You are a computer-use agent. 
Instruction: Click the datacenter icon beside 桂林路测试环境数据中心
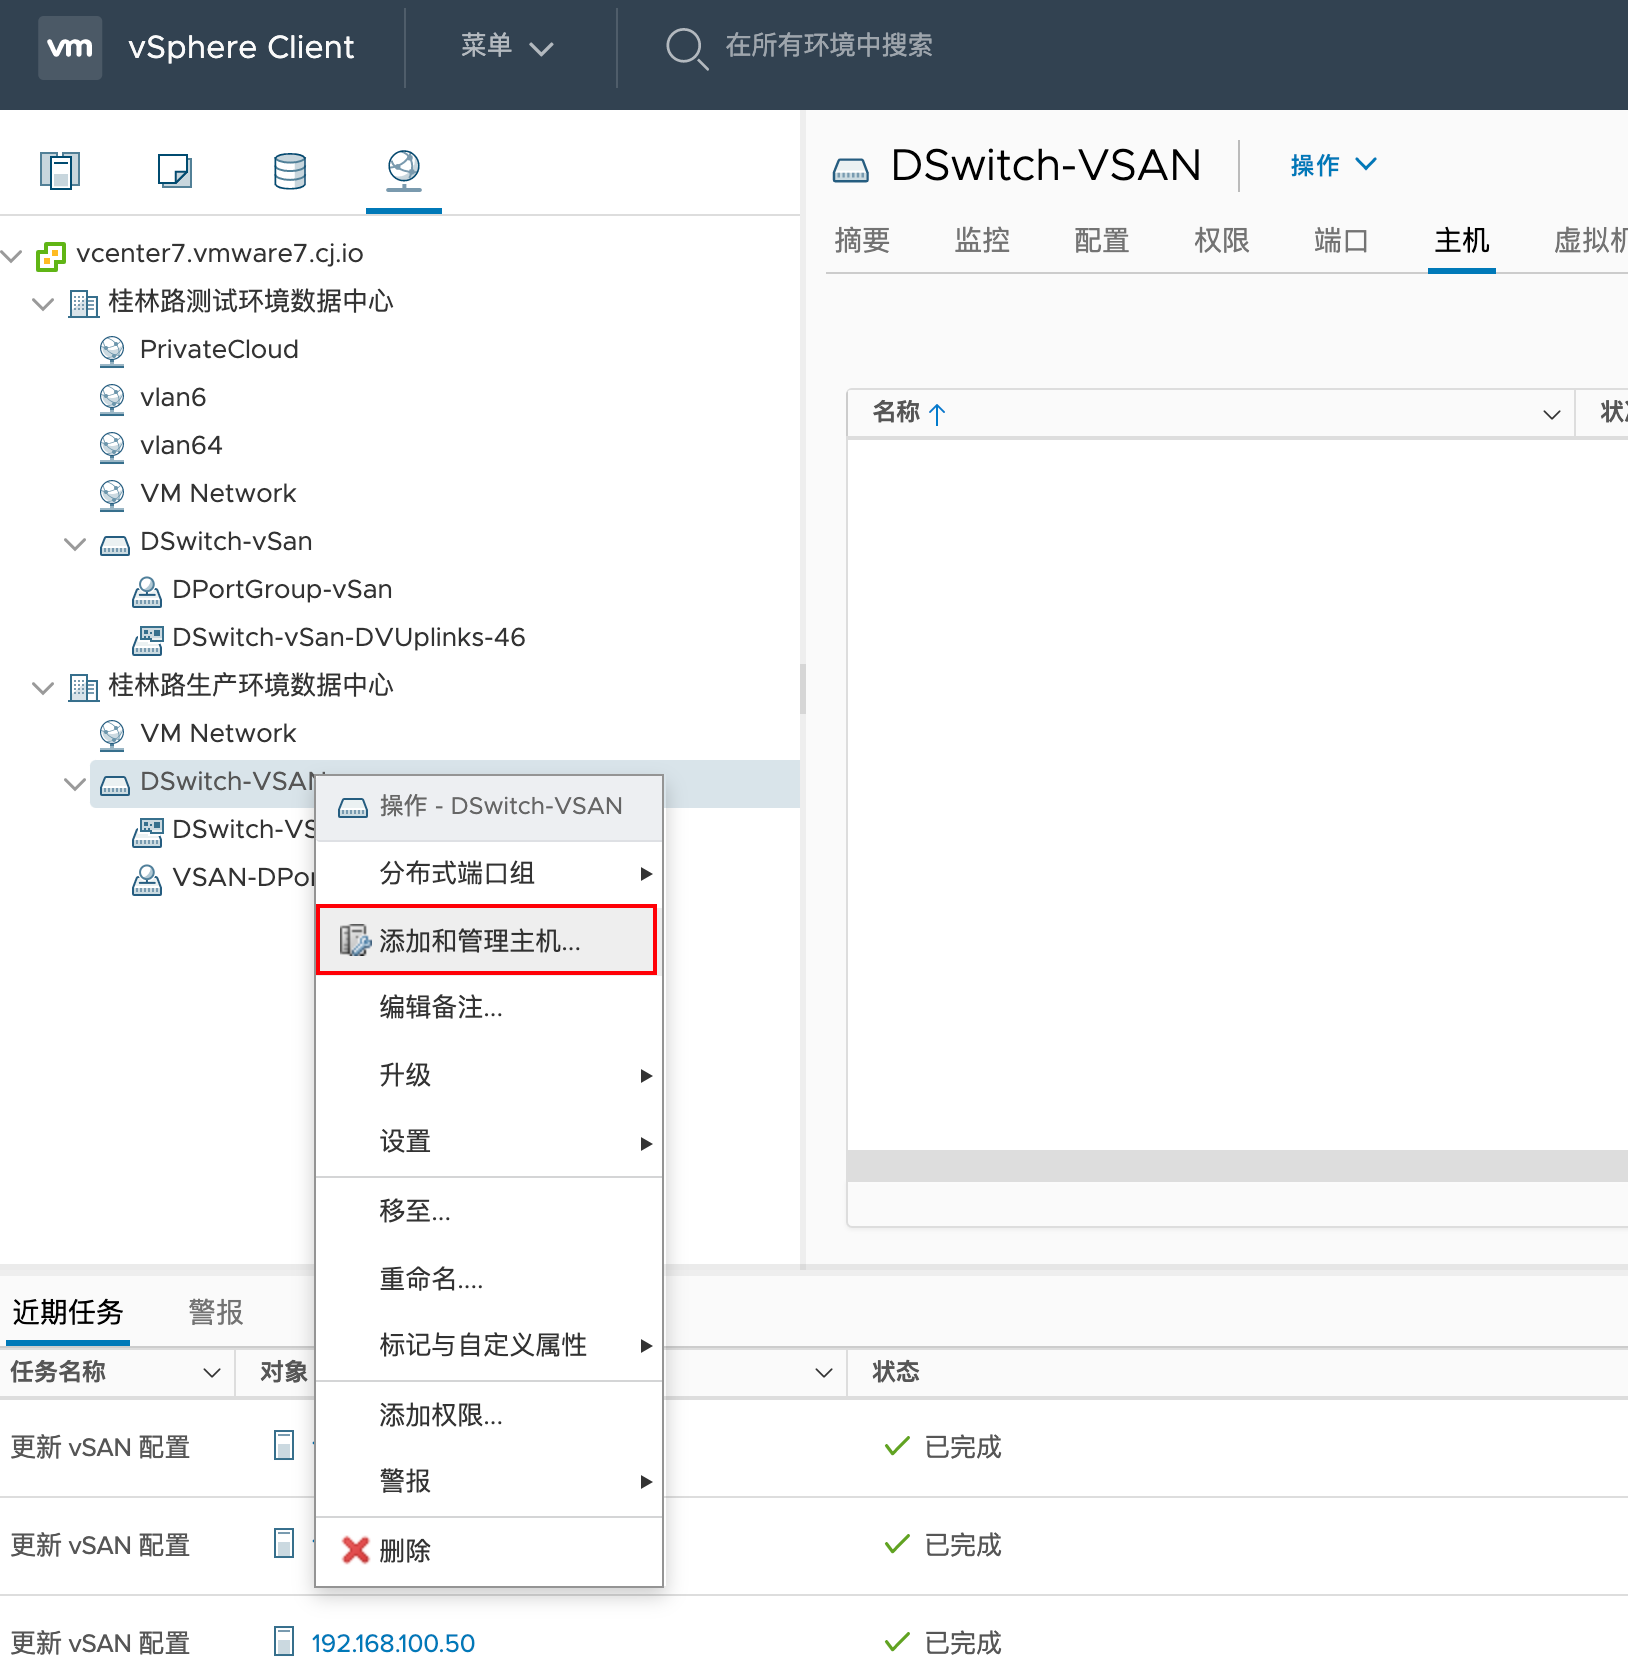click(84, 302)
